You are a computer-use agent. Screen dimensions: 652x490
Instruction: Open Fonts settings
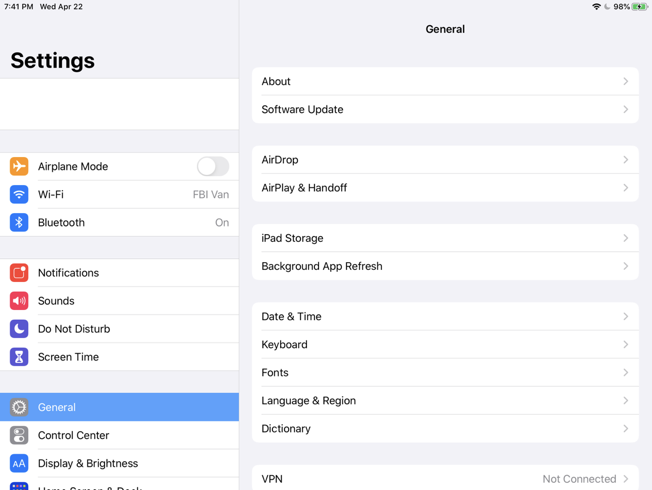445,373
